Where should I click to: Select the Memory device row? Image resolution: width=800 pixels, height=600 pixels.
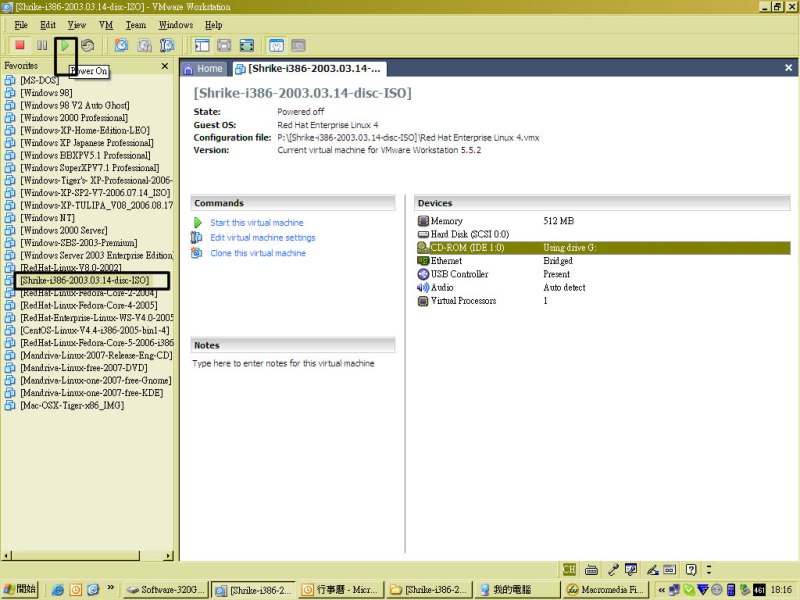[603, 221]
